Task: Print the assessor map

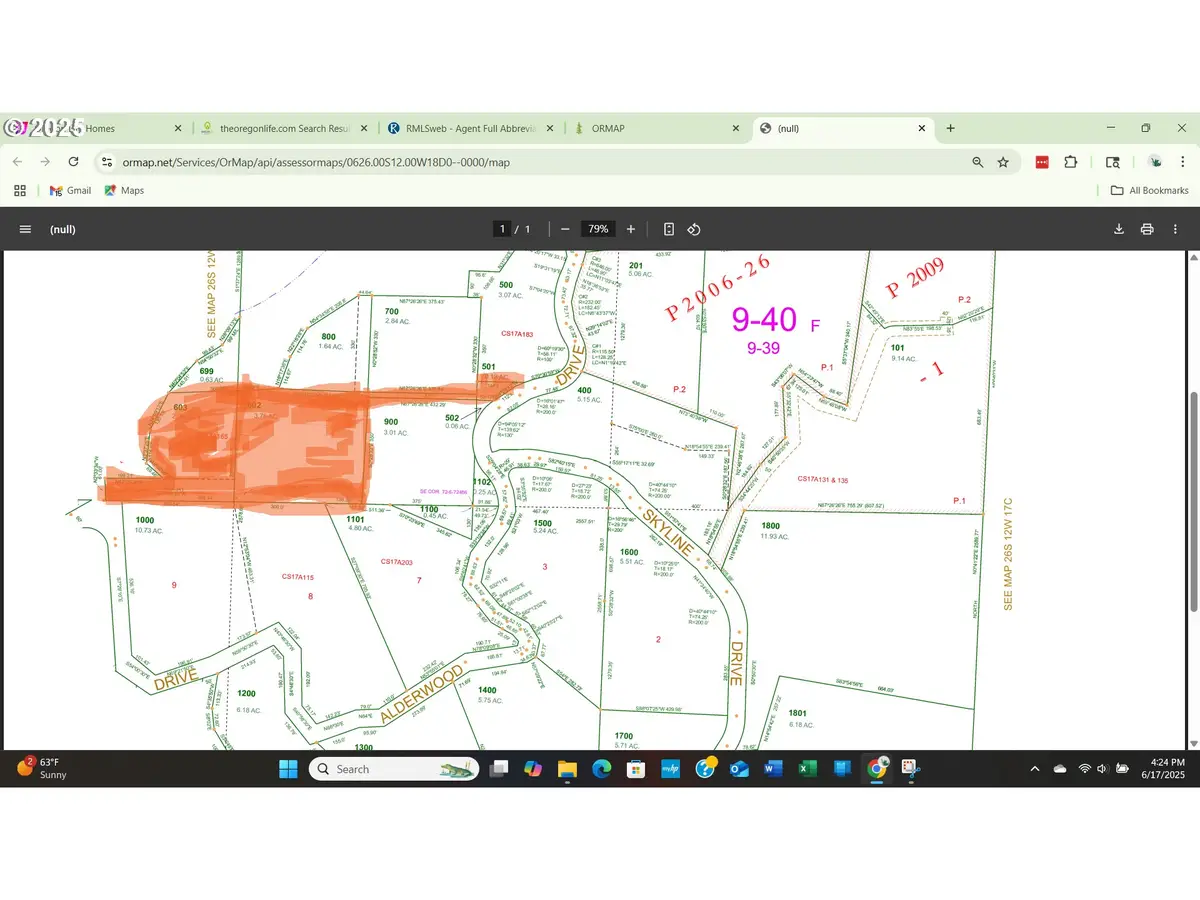Action: tap(1147, 229)
